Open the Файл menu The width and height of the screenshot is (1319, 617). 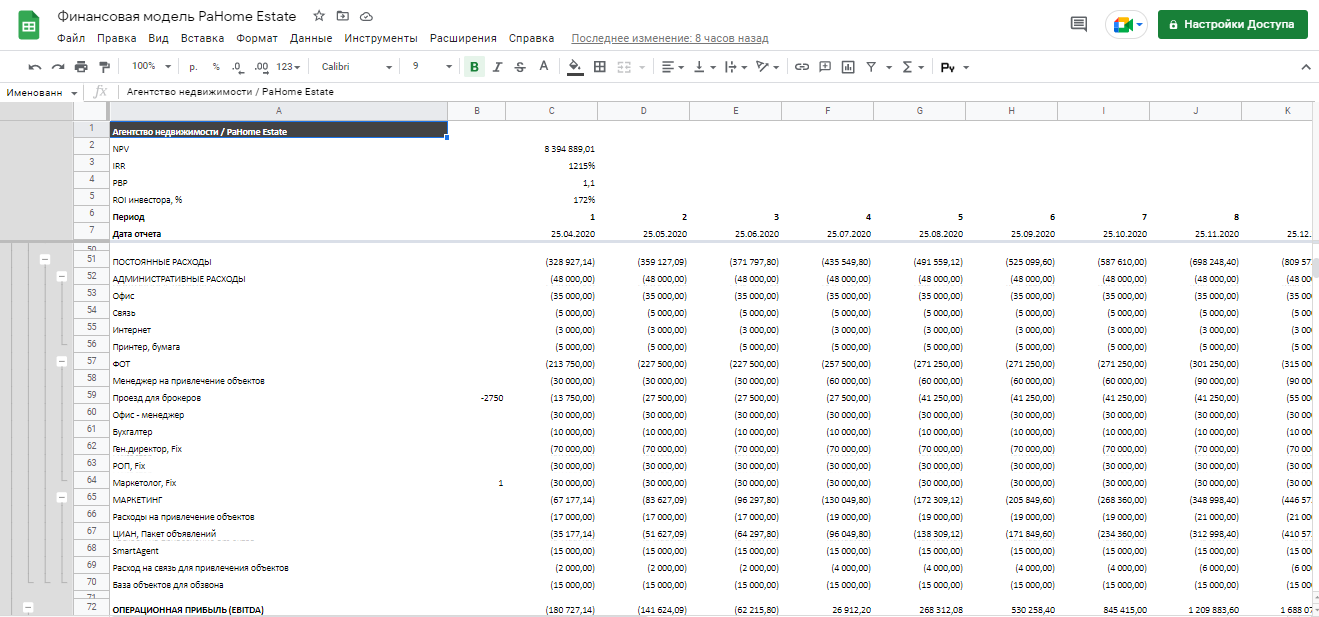(x=71, y=38)
